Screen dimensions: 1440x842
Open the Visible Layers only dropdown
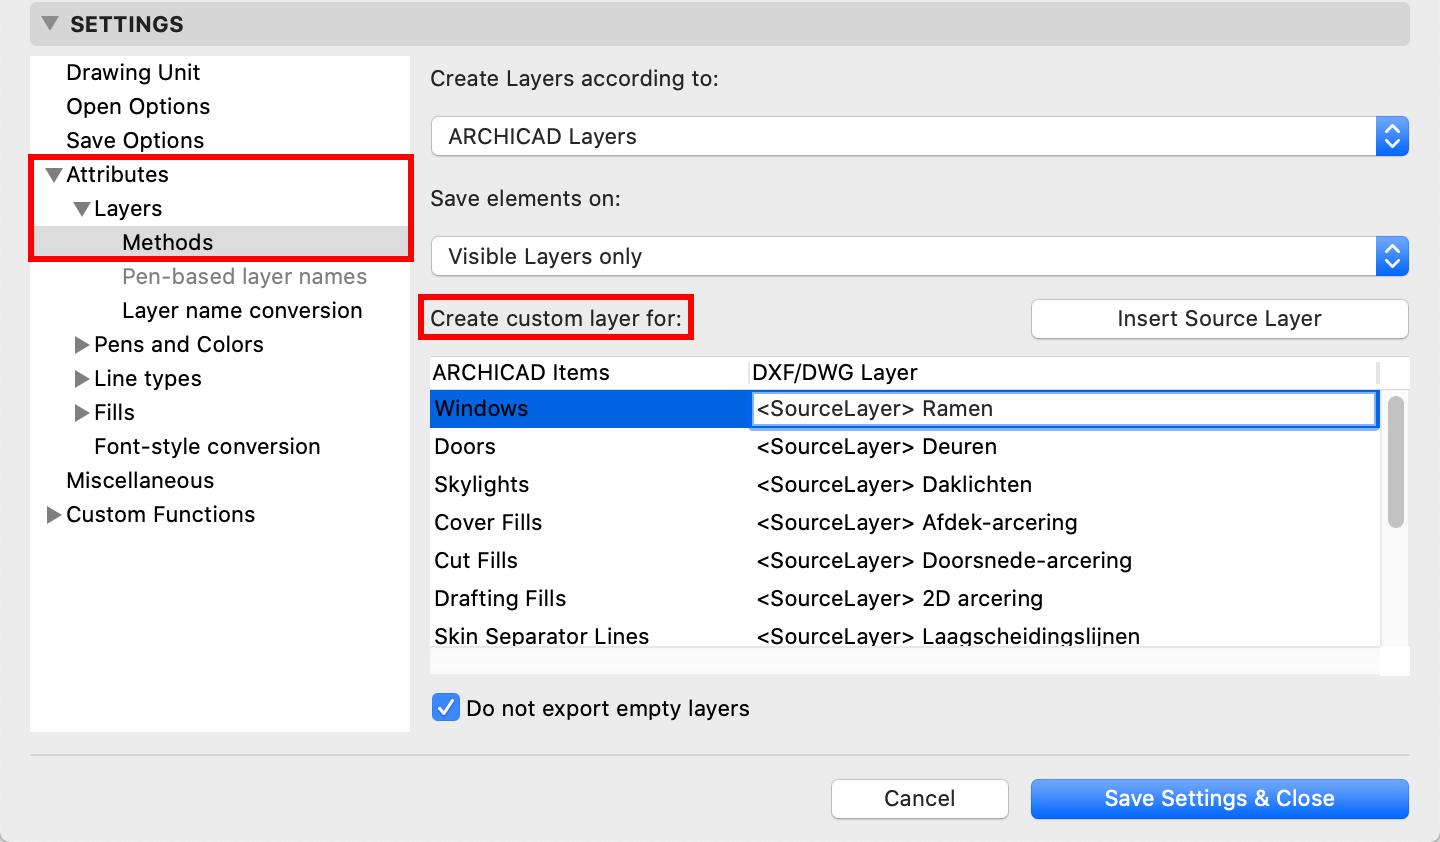point(919,256)
